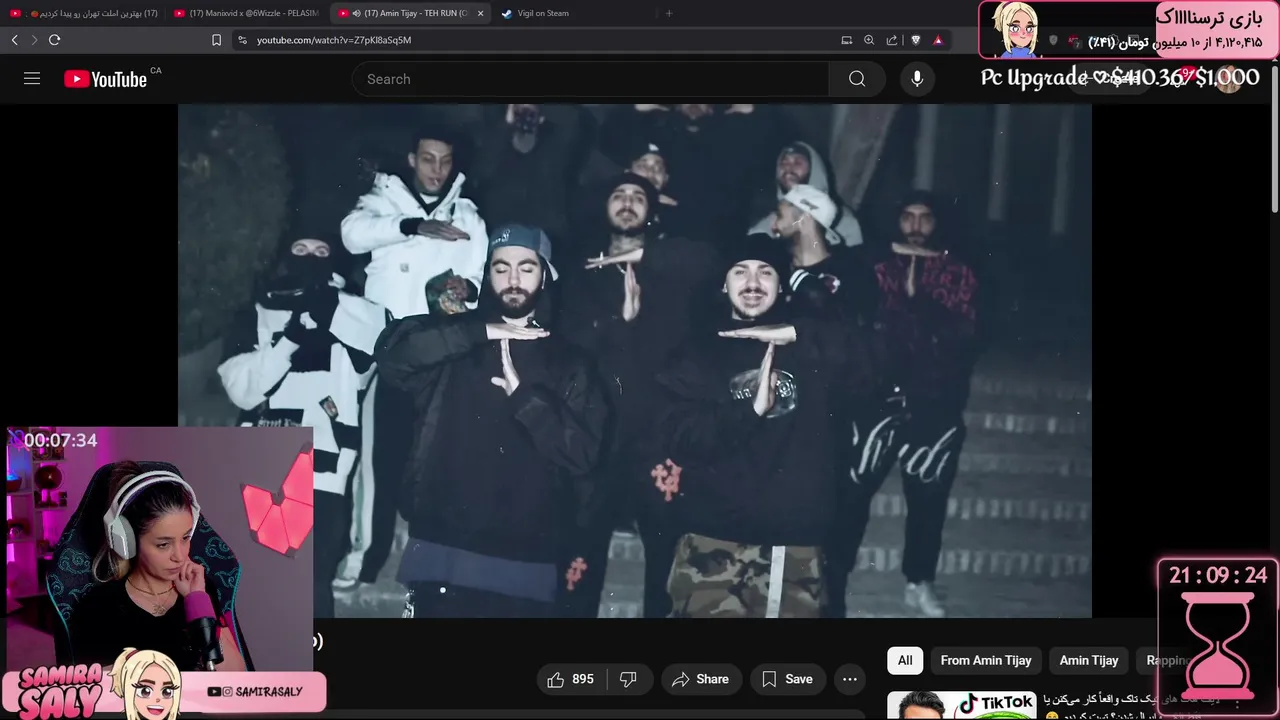Focus the youtube.com address bar URL
Viewport: 1280px width, 720px height.
coord(334,40)
